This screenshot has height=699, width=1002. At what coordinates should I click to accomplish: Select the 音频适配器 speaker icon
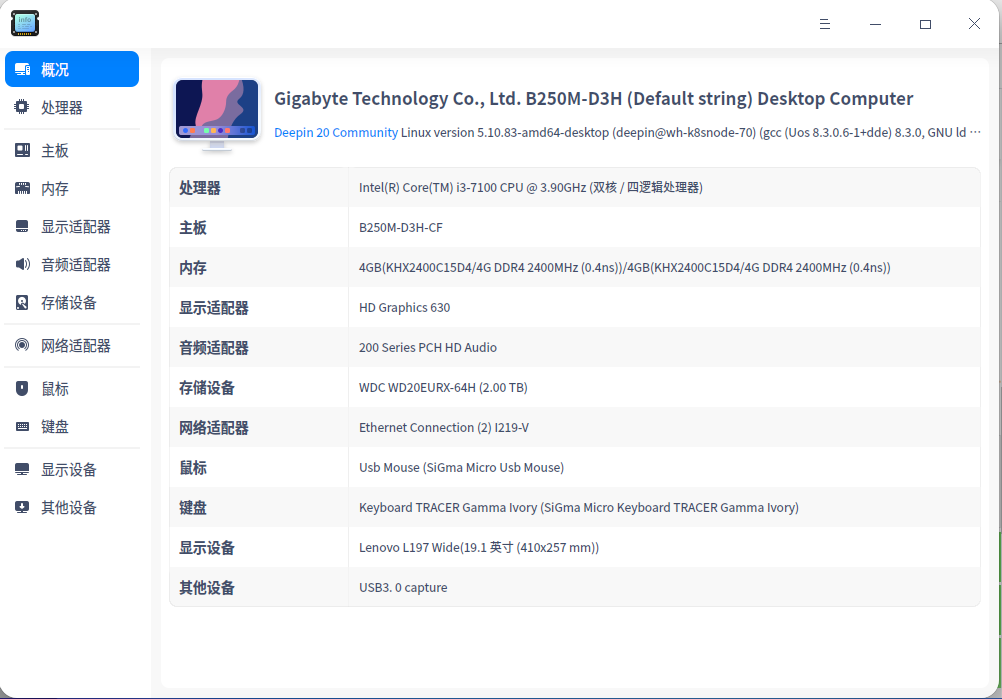coord(21,264)
